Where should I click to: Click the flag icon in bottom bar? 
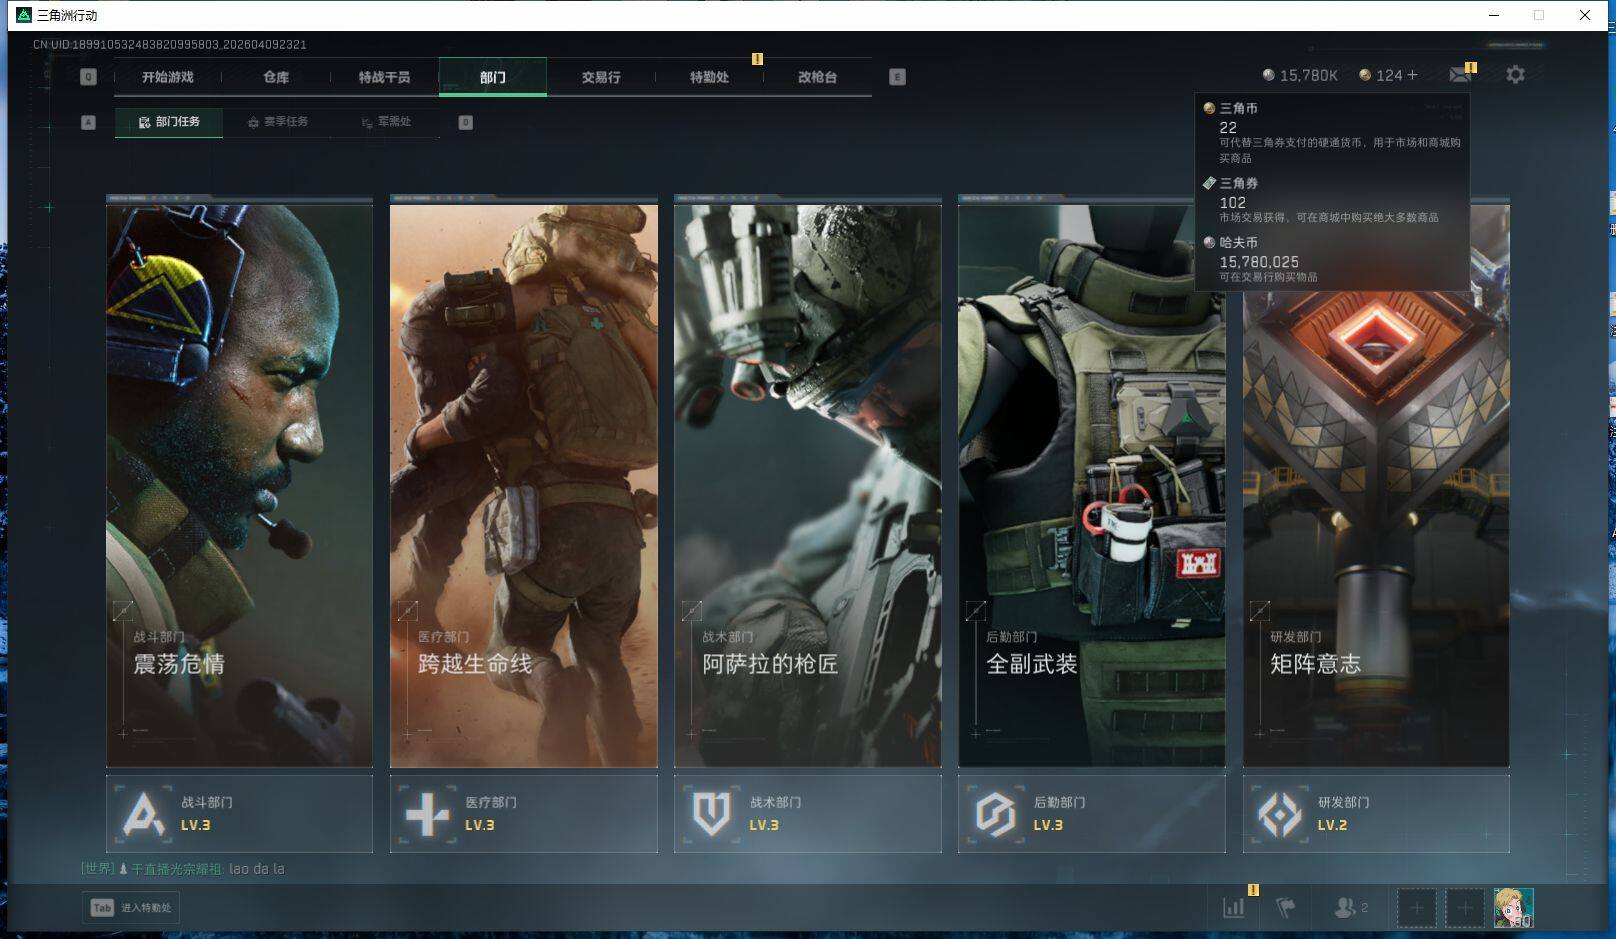click(1286, 907)
